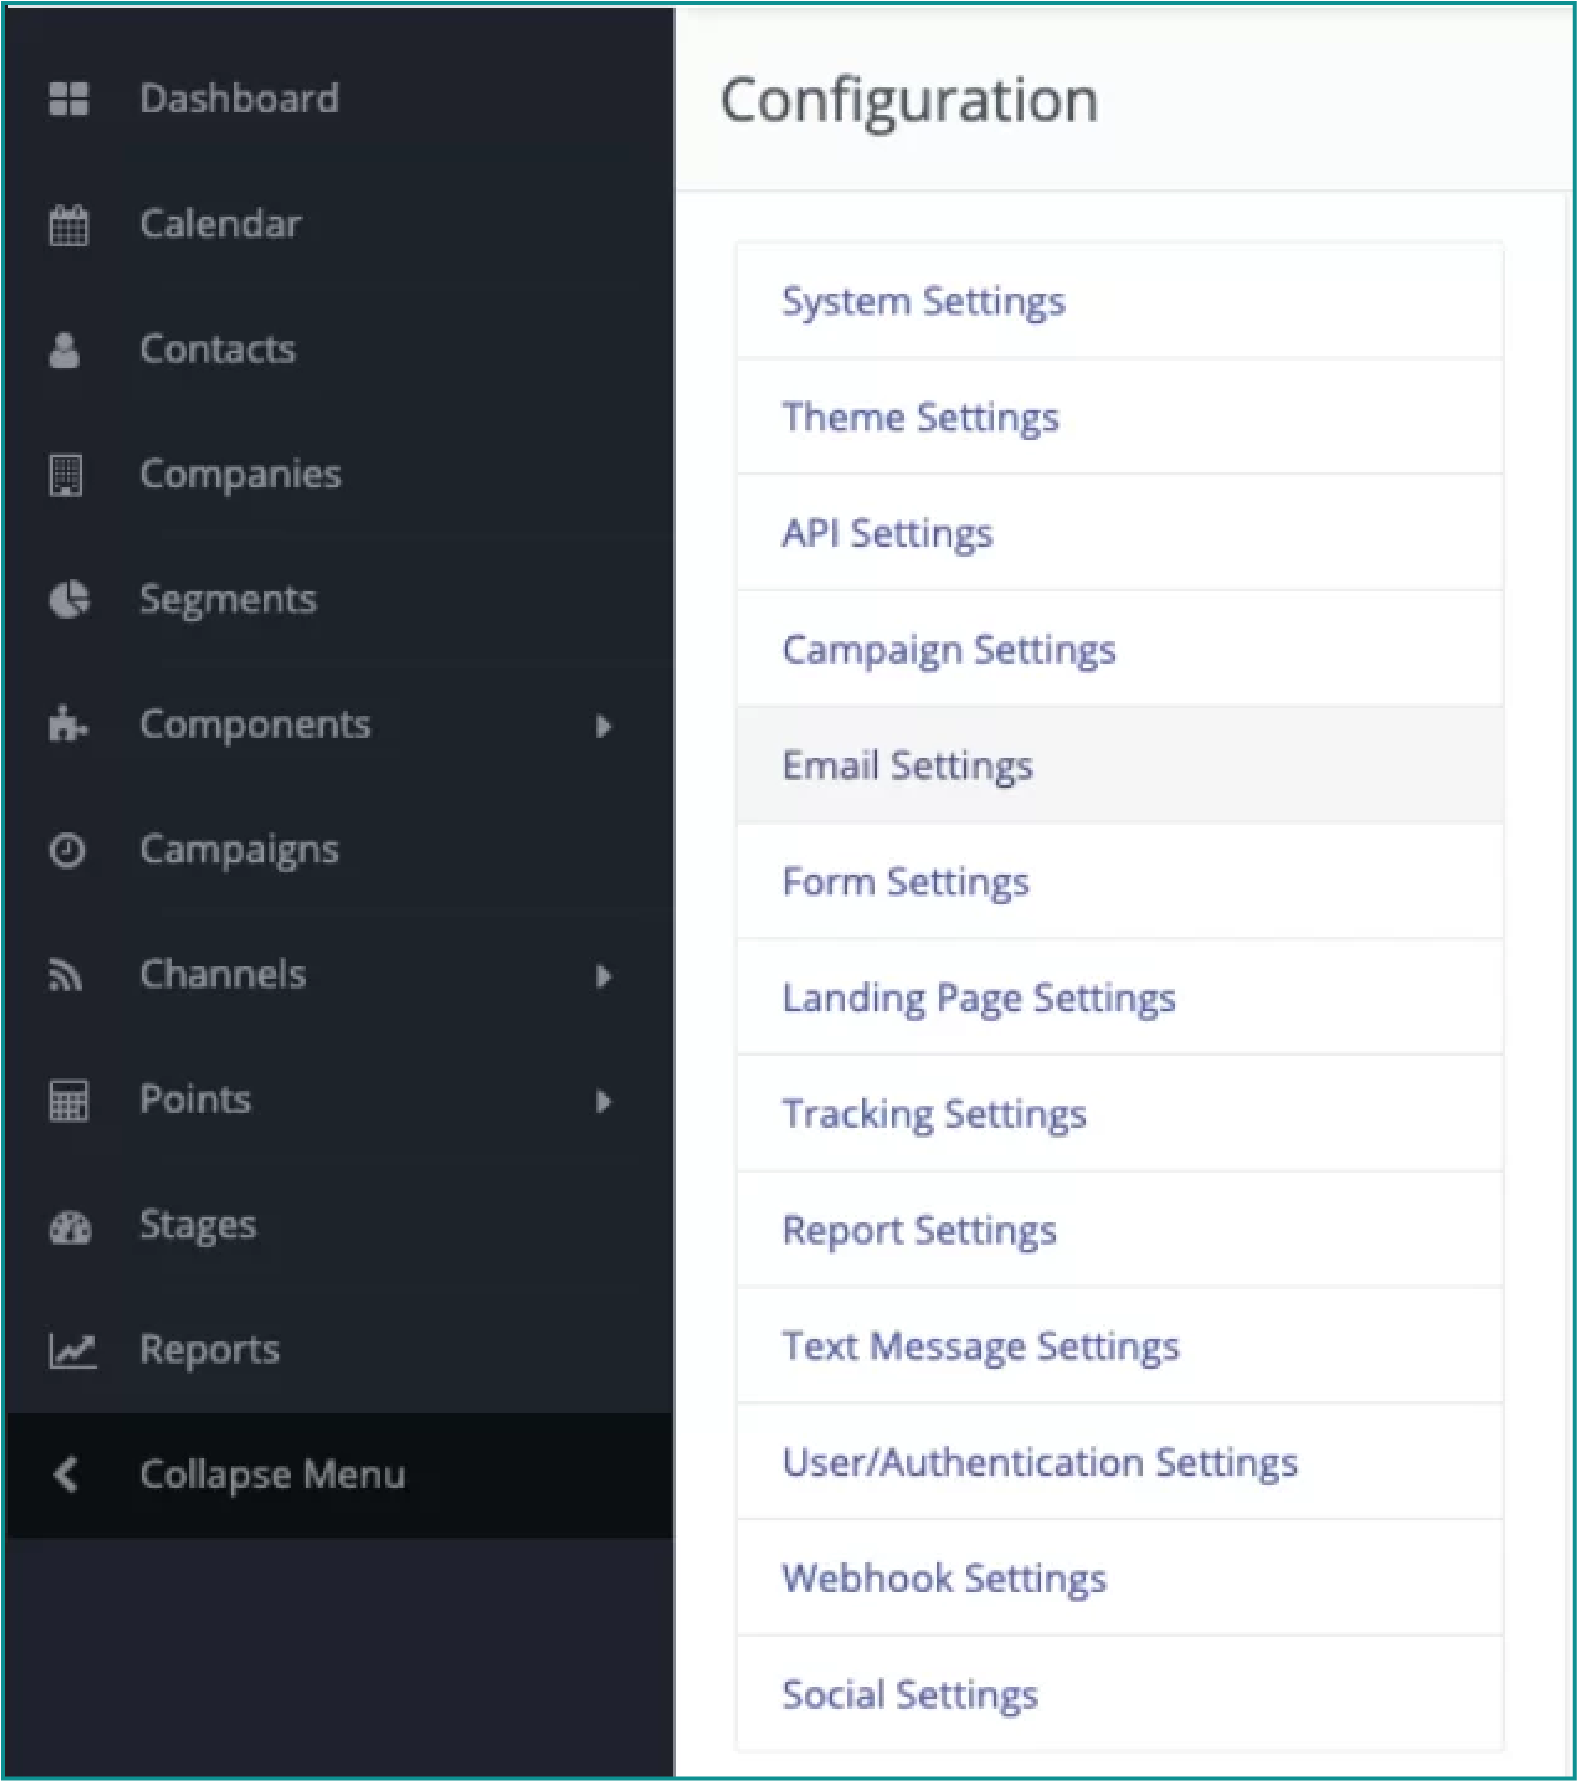Open API Settings configuration
The image size is (1577, 1781).
1120,533
